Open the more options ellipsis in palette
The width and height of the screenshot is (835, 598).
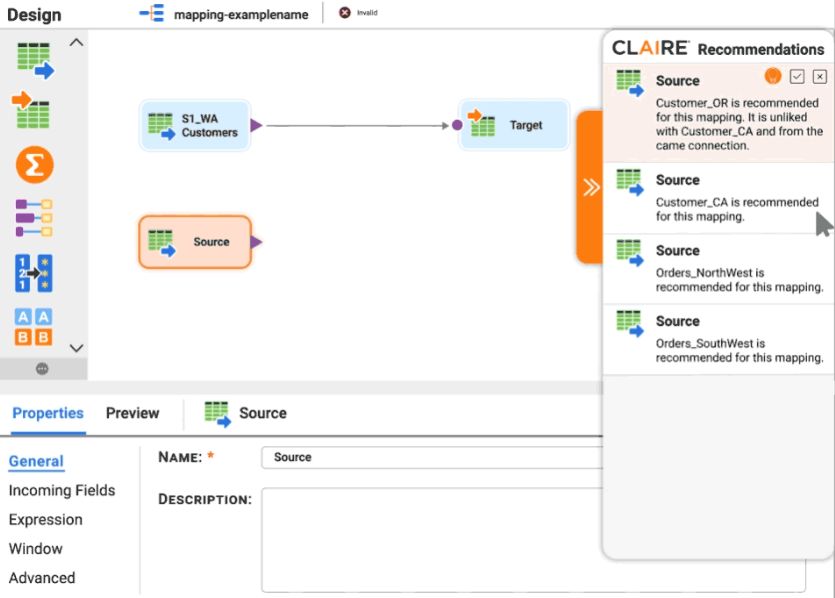pos(42,368)
